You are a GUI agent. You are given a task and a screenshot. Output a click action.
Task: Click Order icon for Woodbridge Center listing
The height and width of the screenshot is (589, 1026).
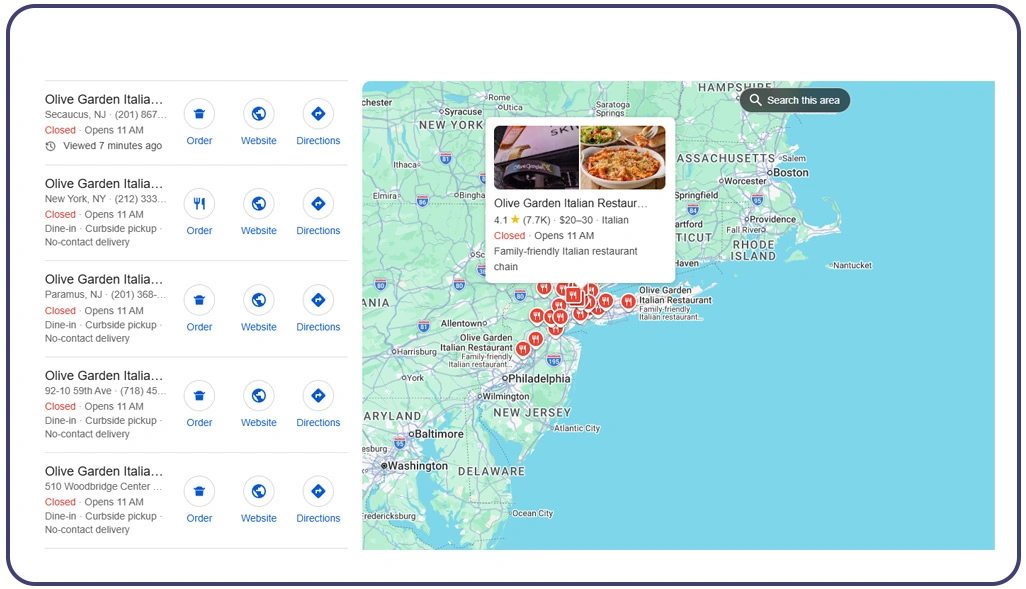pos(199,492)
